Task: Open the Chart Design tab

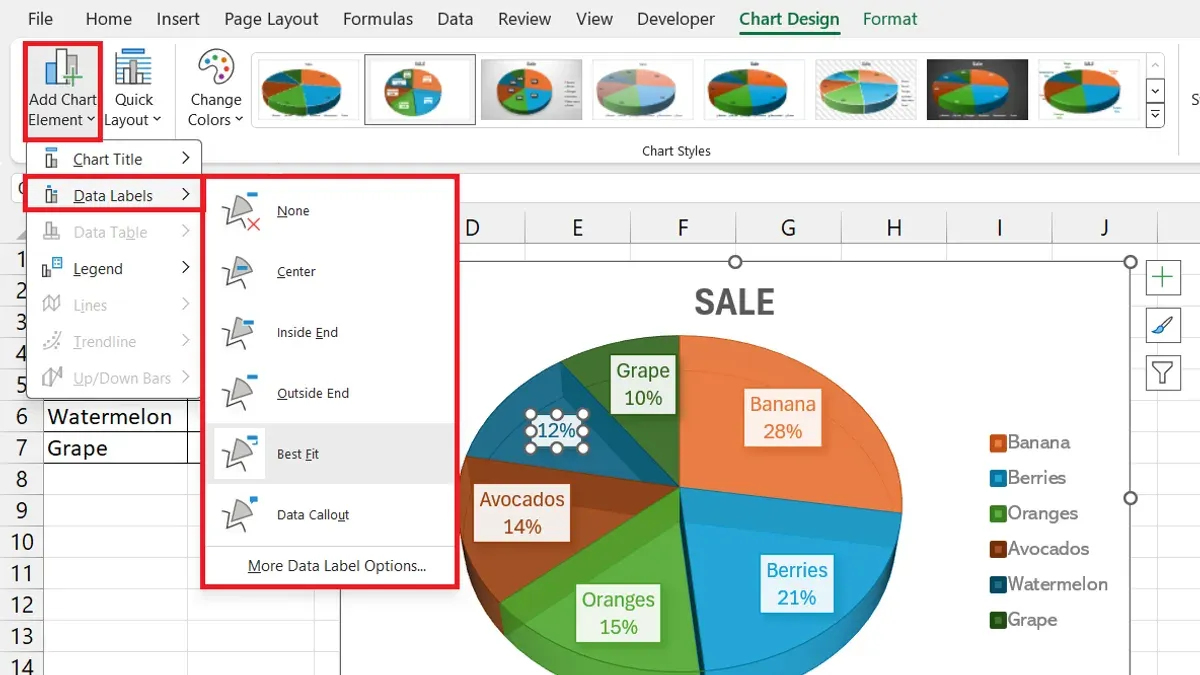Action: pyautogui.click(x=789, y=19)
